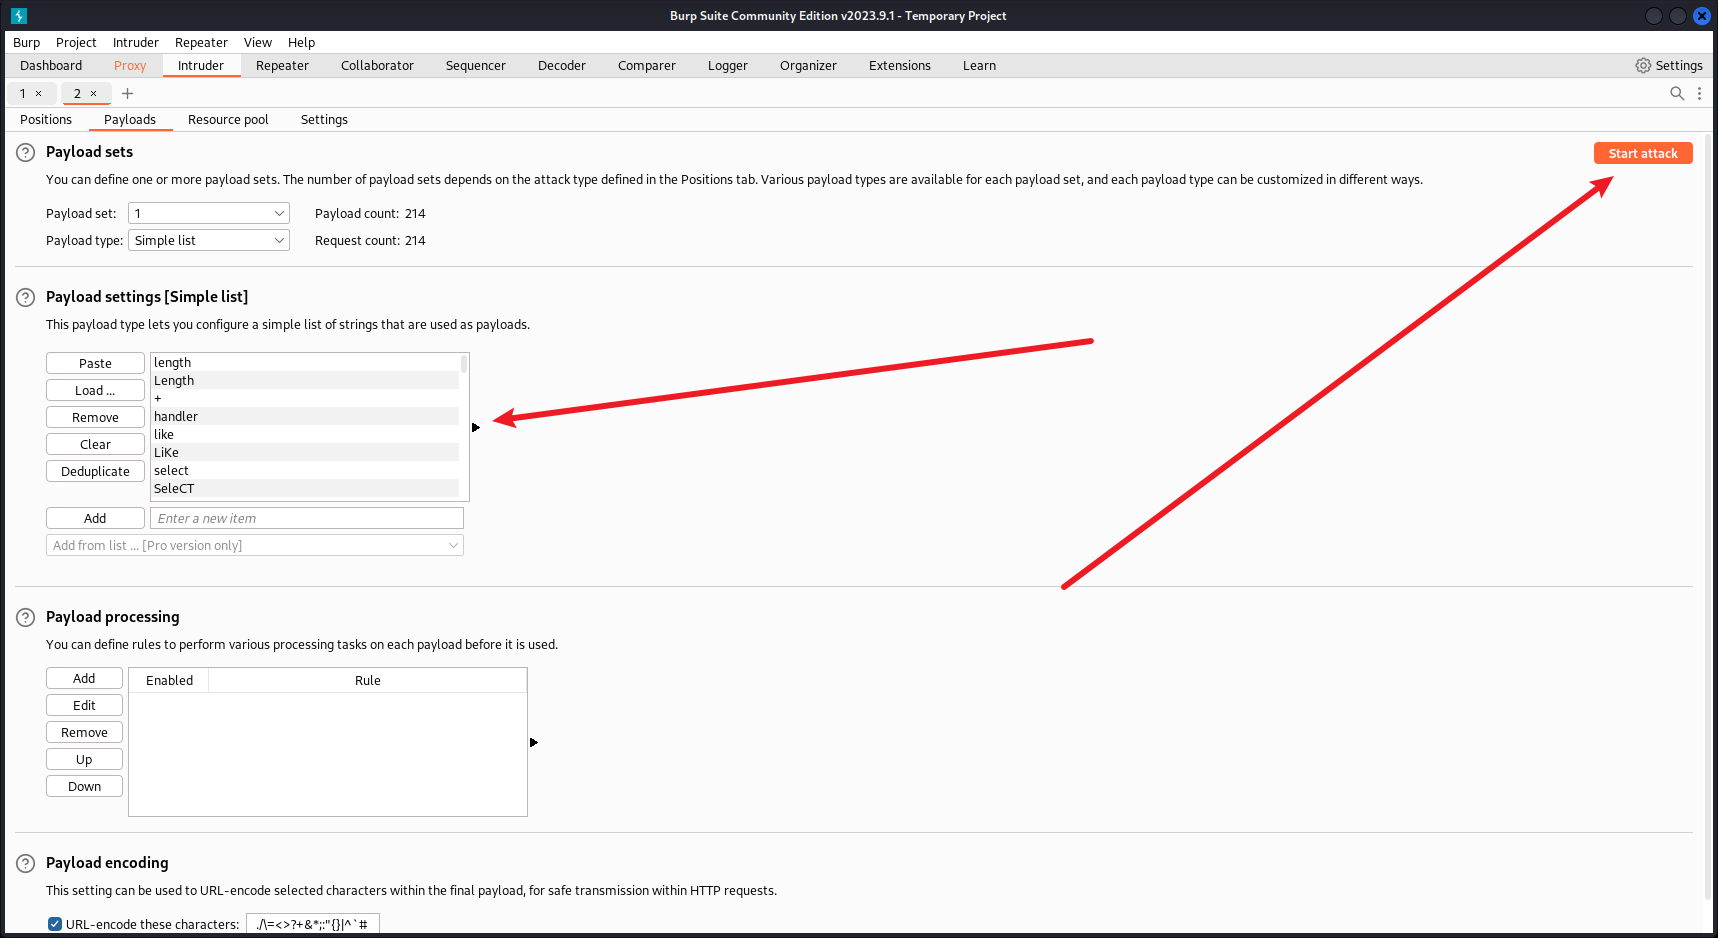Image resolution: width=1718 pixels, height=938 pixels.
Task: Open the Help menu
Action: click(x=301, y=42)
